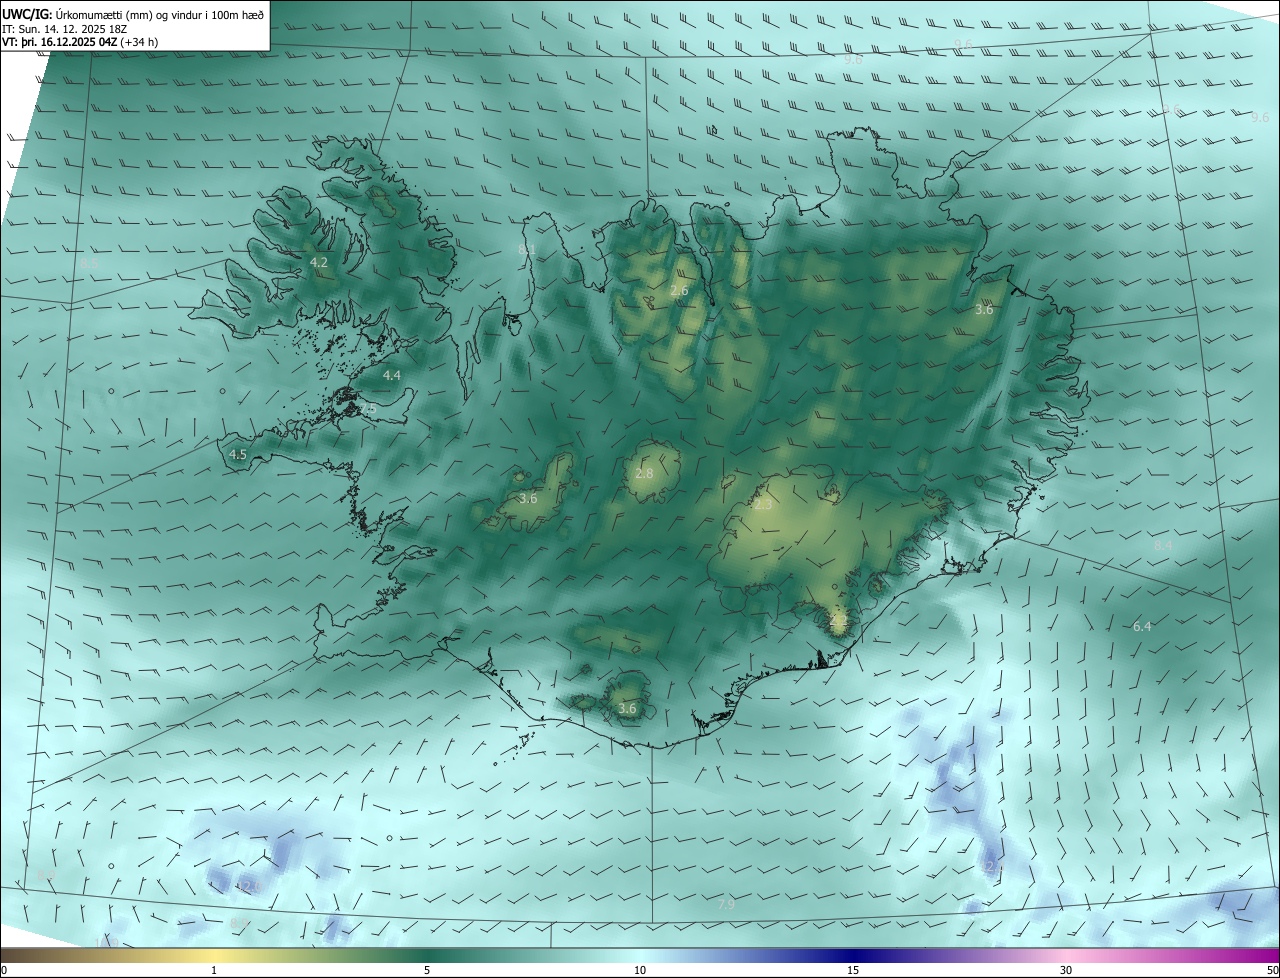Viewport: 1280px width, 978px height.
Task: Click the '1' tick on the color scale
Action: [x=215, y=970]
